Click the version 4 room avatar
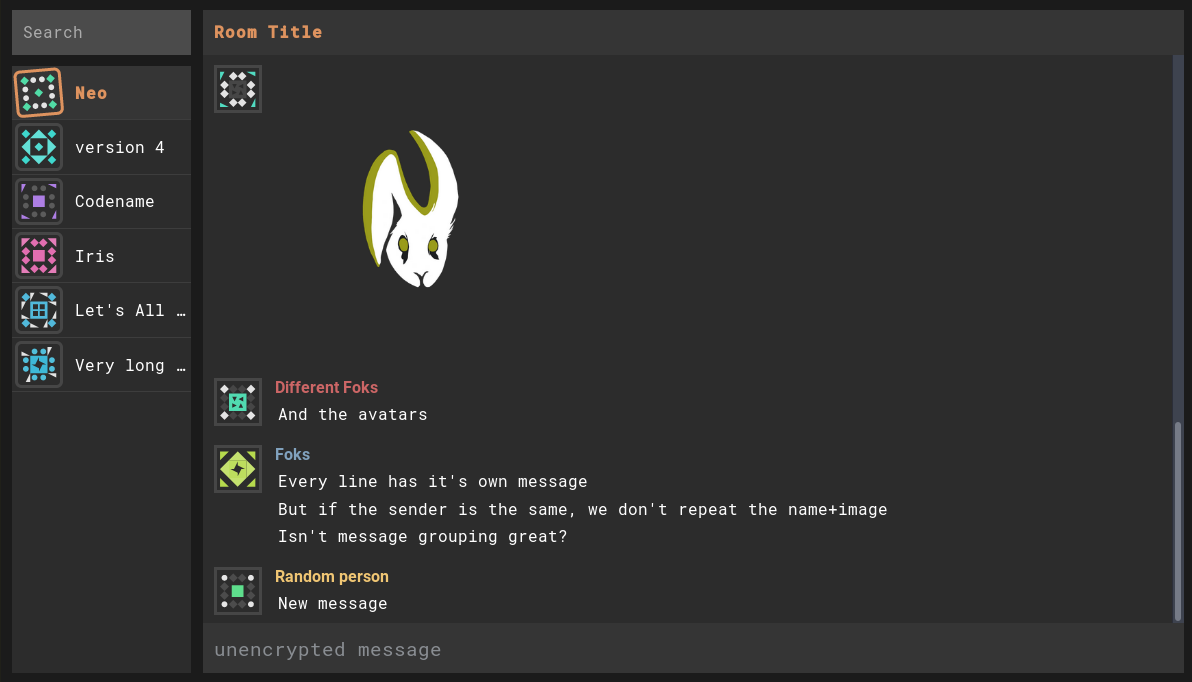The image size is (1192, 682). coord(39,147)
